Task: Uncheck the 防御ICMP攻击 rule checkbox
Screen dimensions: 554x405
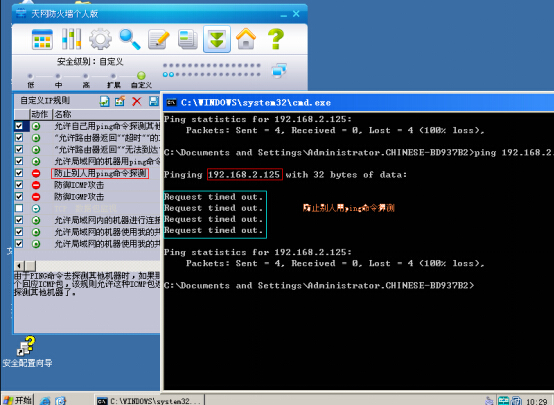Action: point(19,185)
